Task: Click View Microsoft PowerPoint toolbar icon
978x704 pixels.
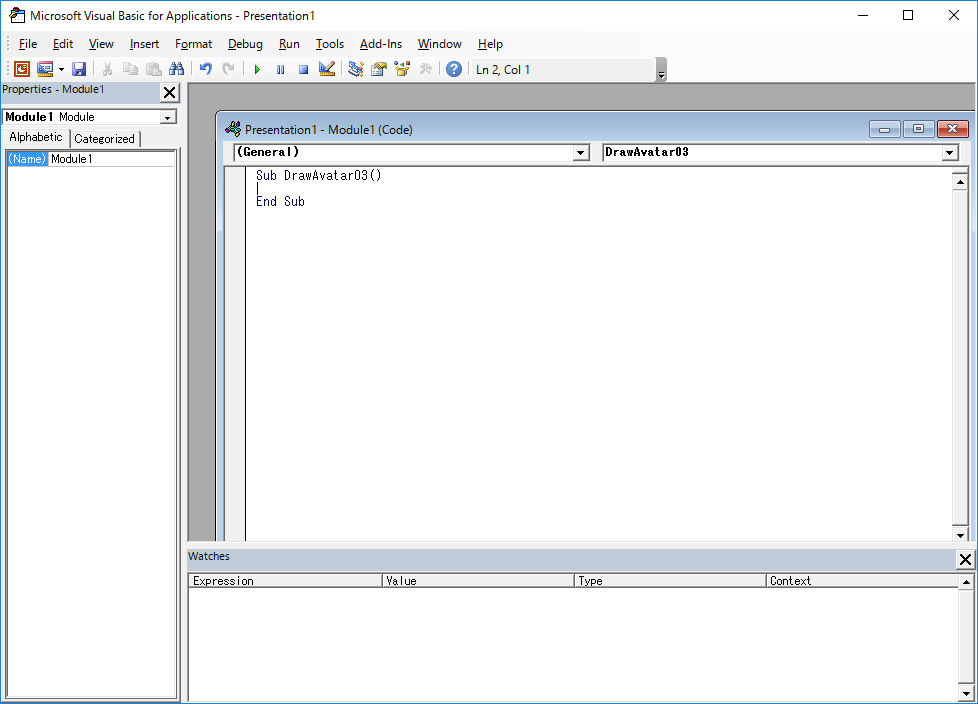Action: [x=22, y=69]
